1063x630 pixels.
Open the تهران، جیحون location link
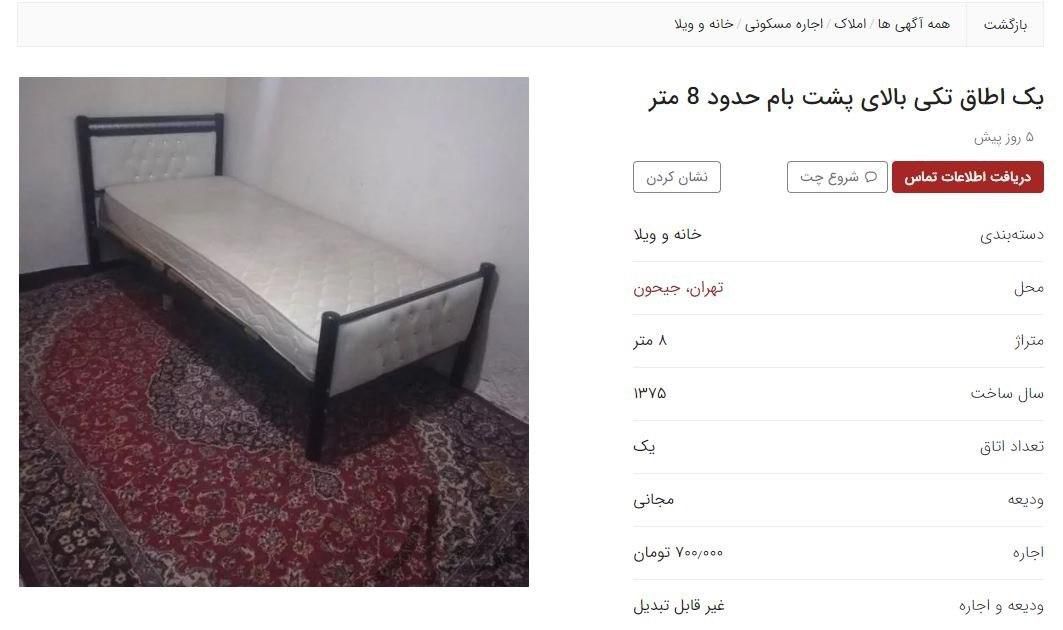(x=679, y=288)
